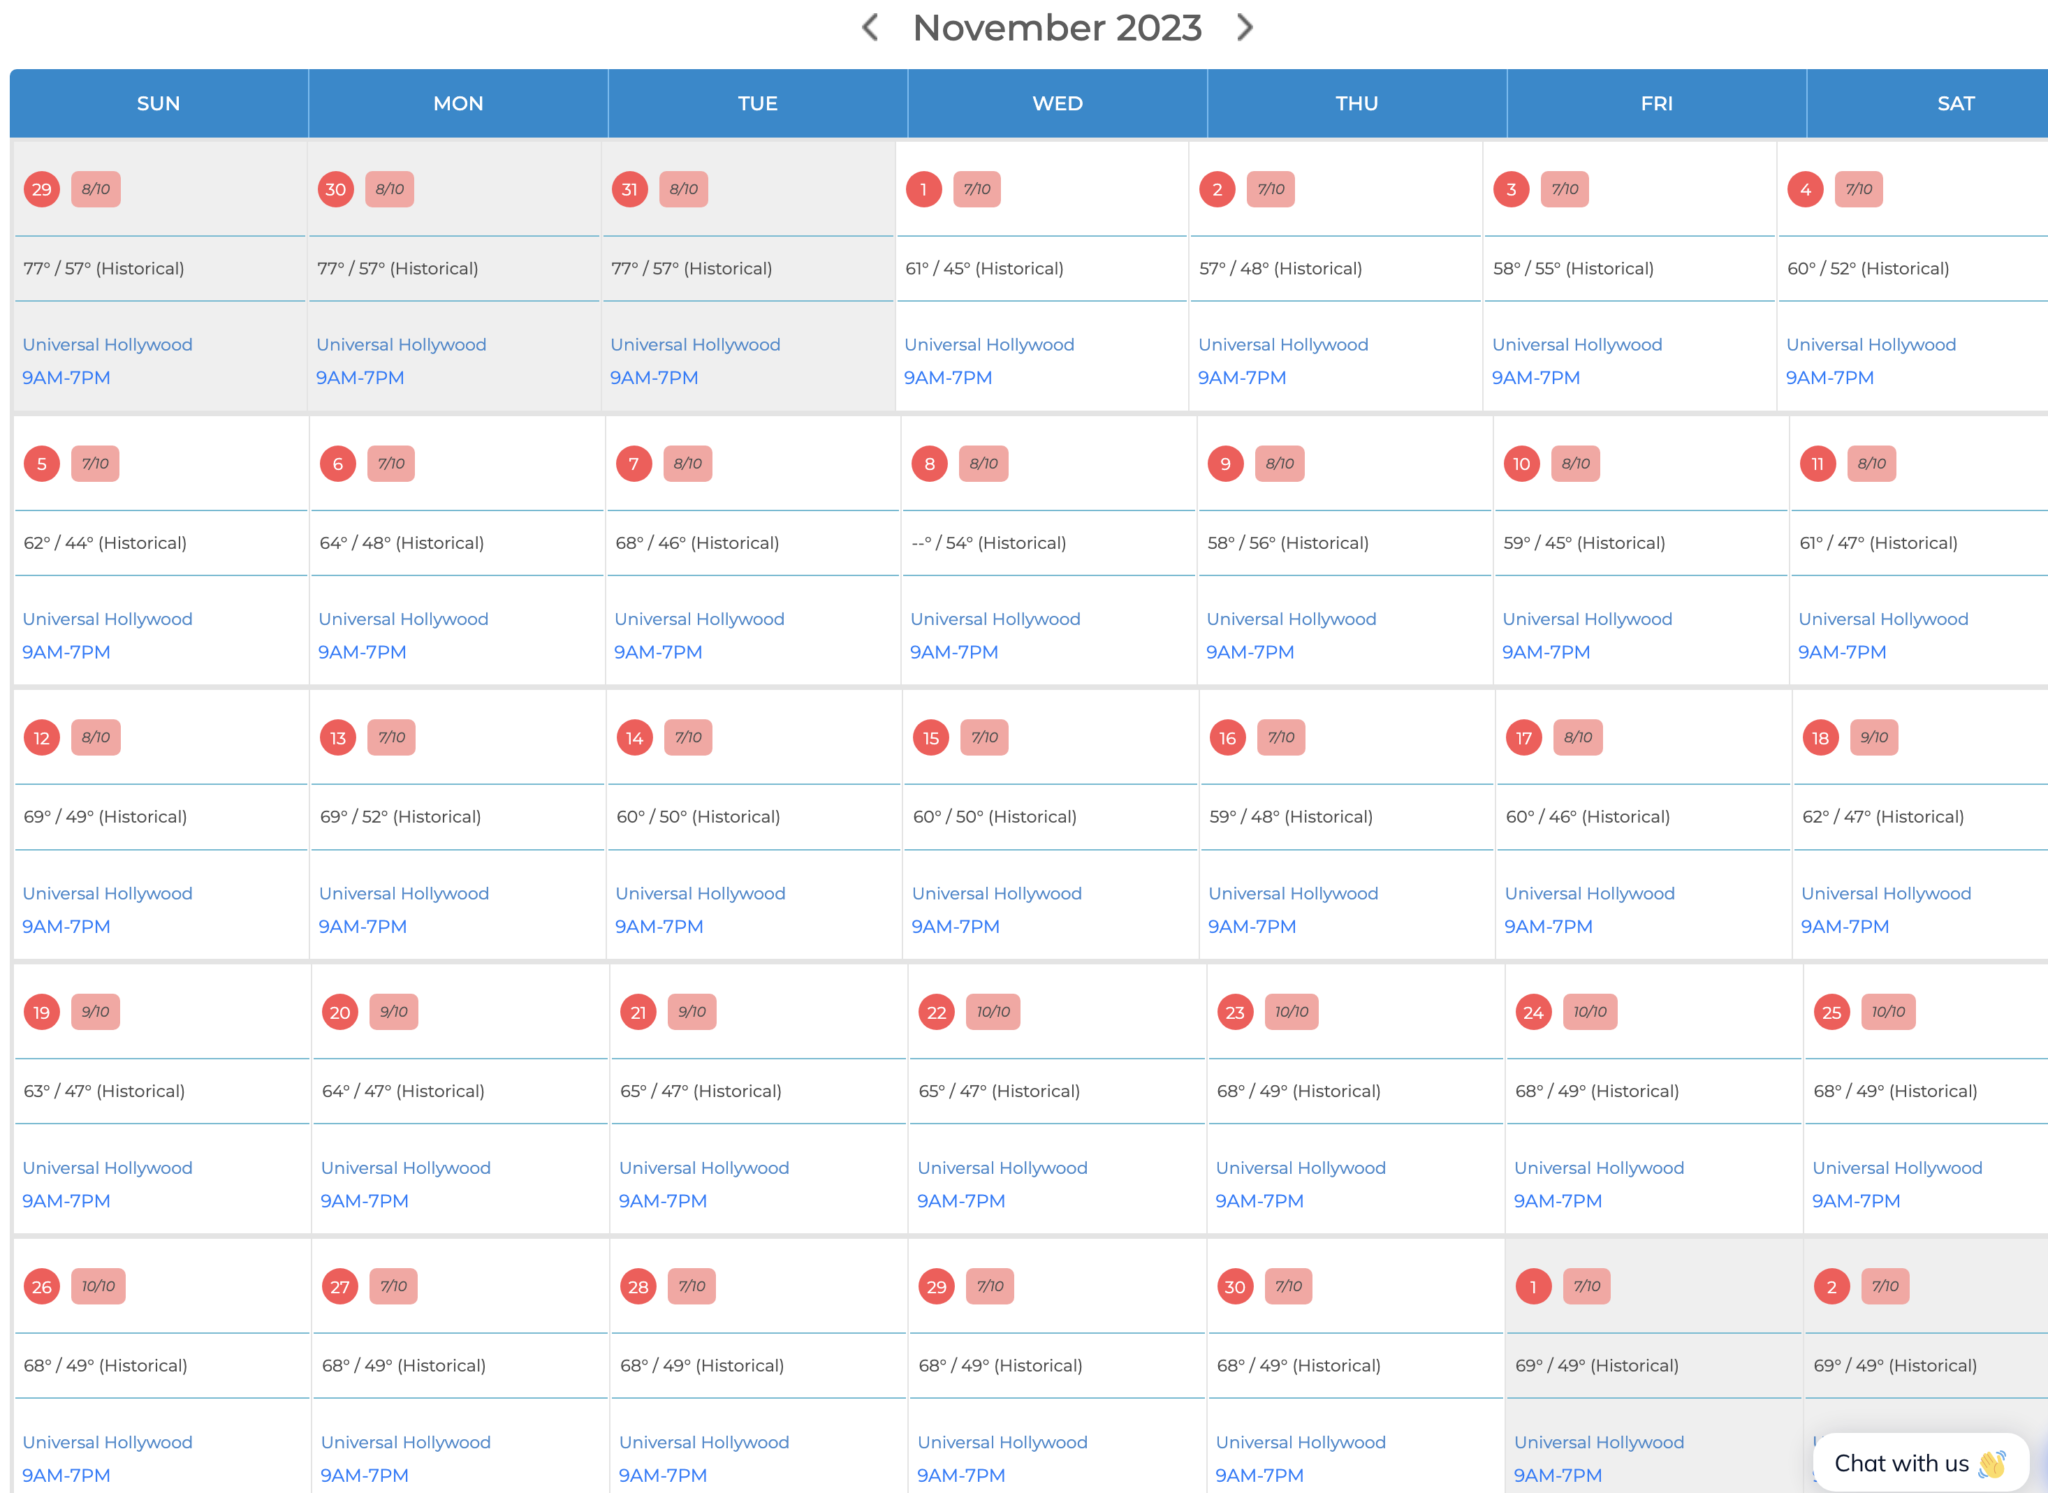The height and width of the screenshot is (1493, 2048).
Task: Open Universal Hollywood link on November 20
Action: [x=405, y=1168]
